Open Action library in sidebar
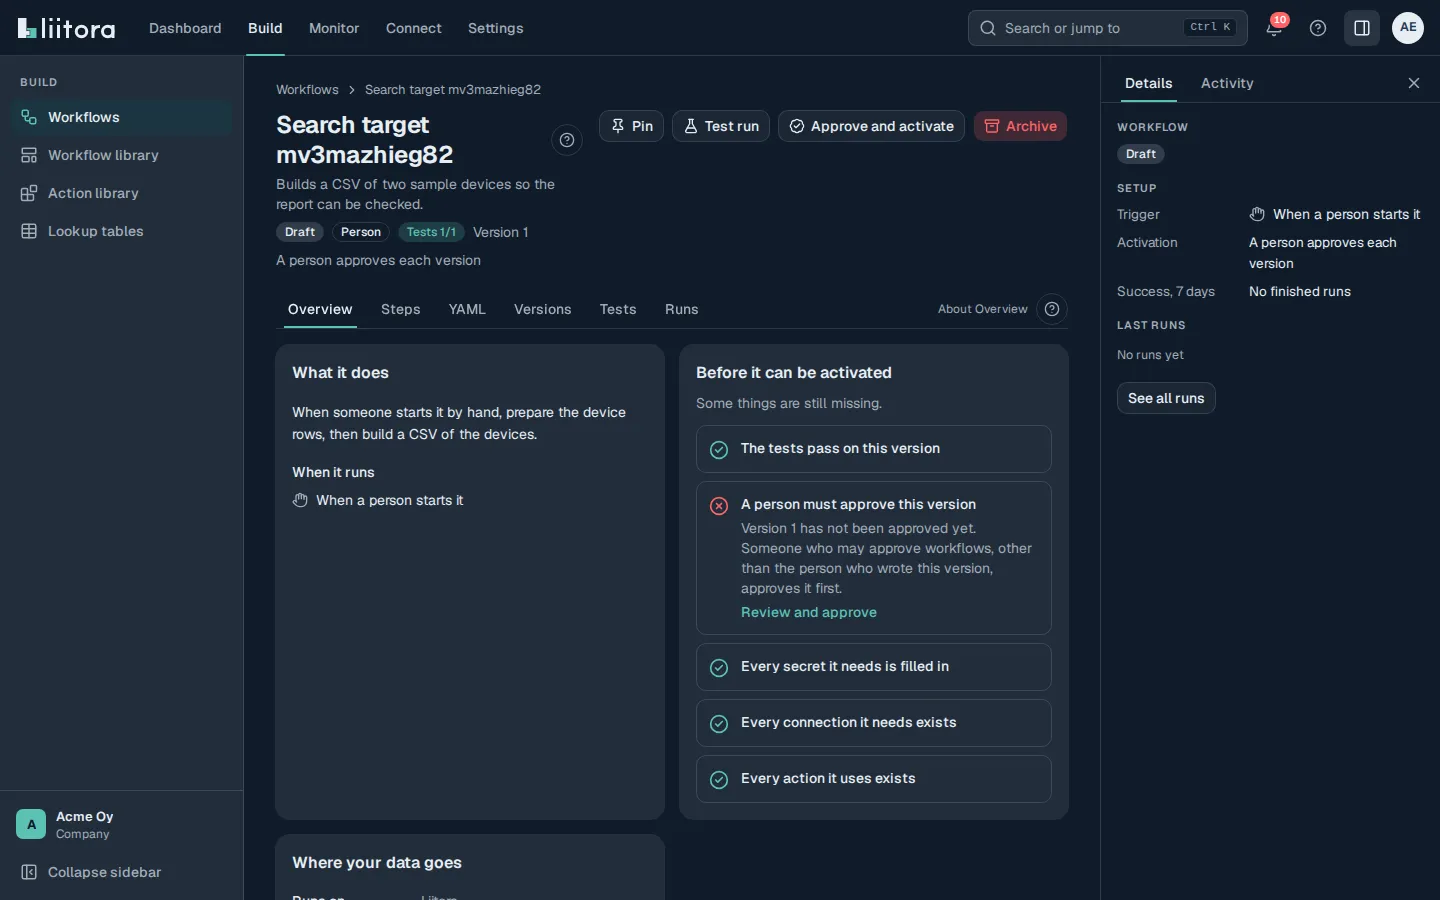Image resolution: width=1440 pixels, height=900 pixels. tap(122, 193)
